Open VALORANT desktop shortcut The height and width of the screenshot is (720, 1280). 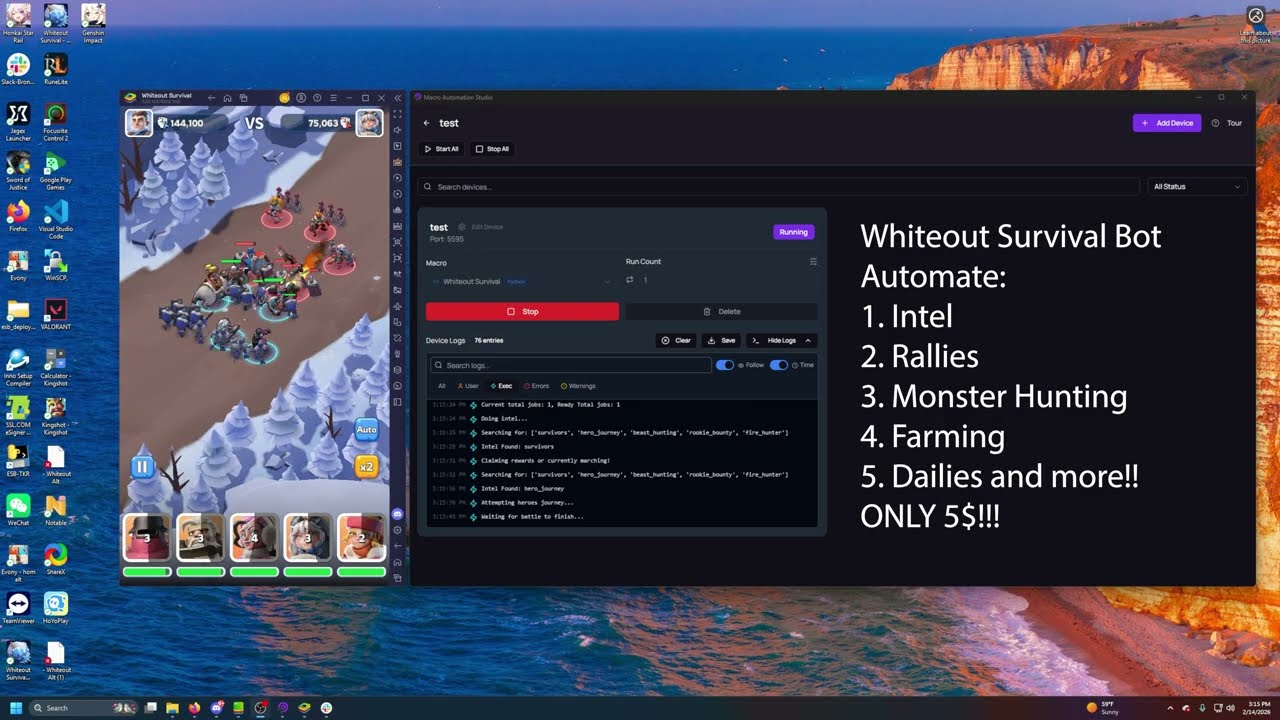(56, 315)
